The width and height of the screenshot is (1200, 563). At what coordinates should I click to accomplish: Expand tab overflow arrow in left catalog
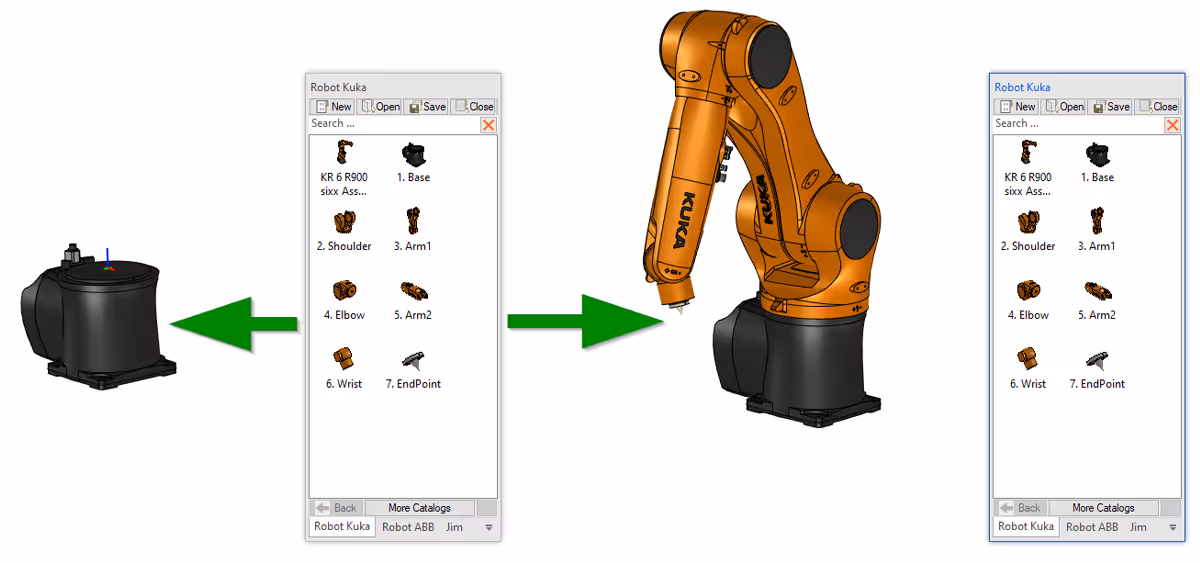click(489, 527)
